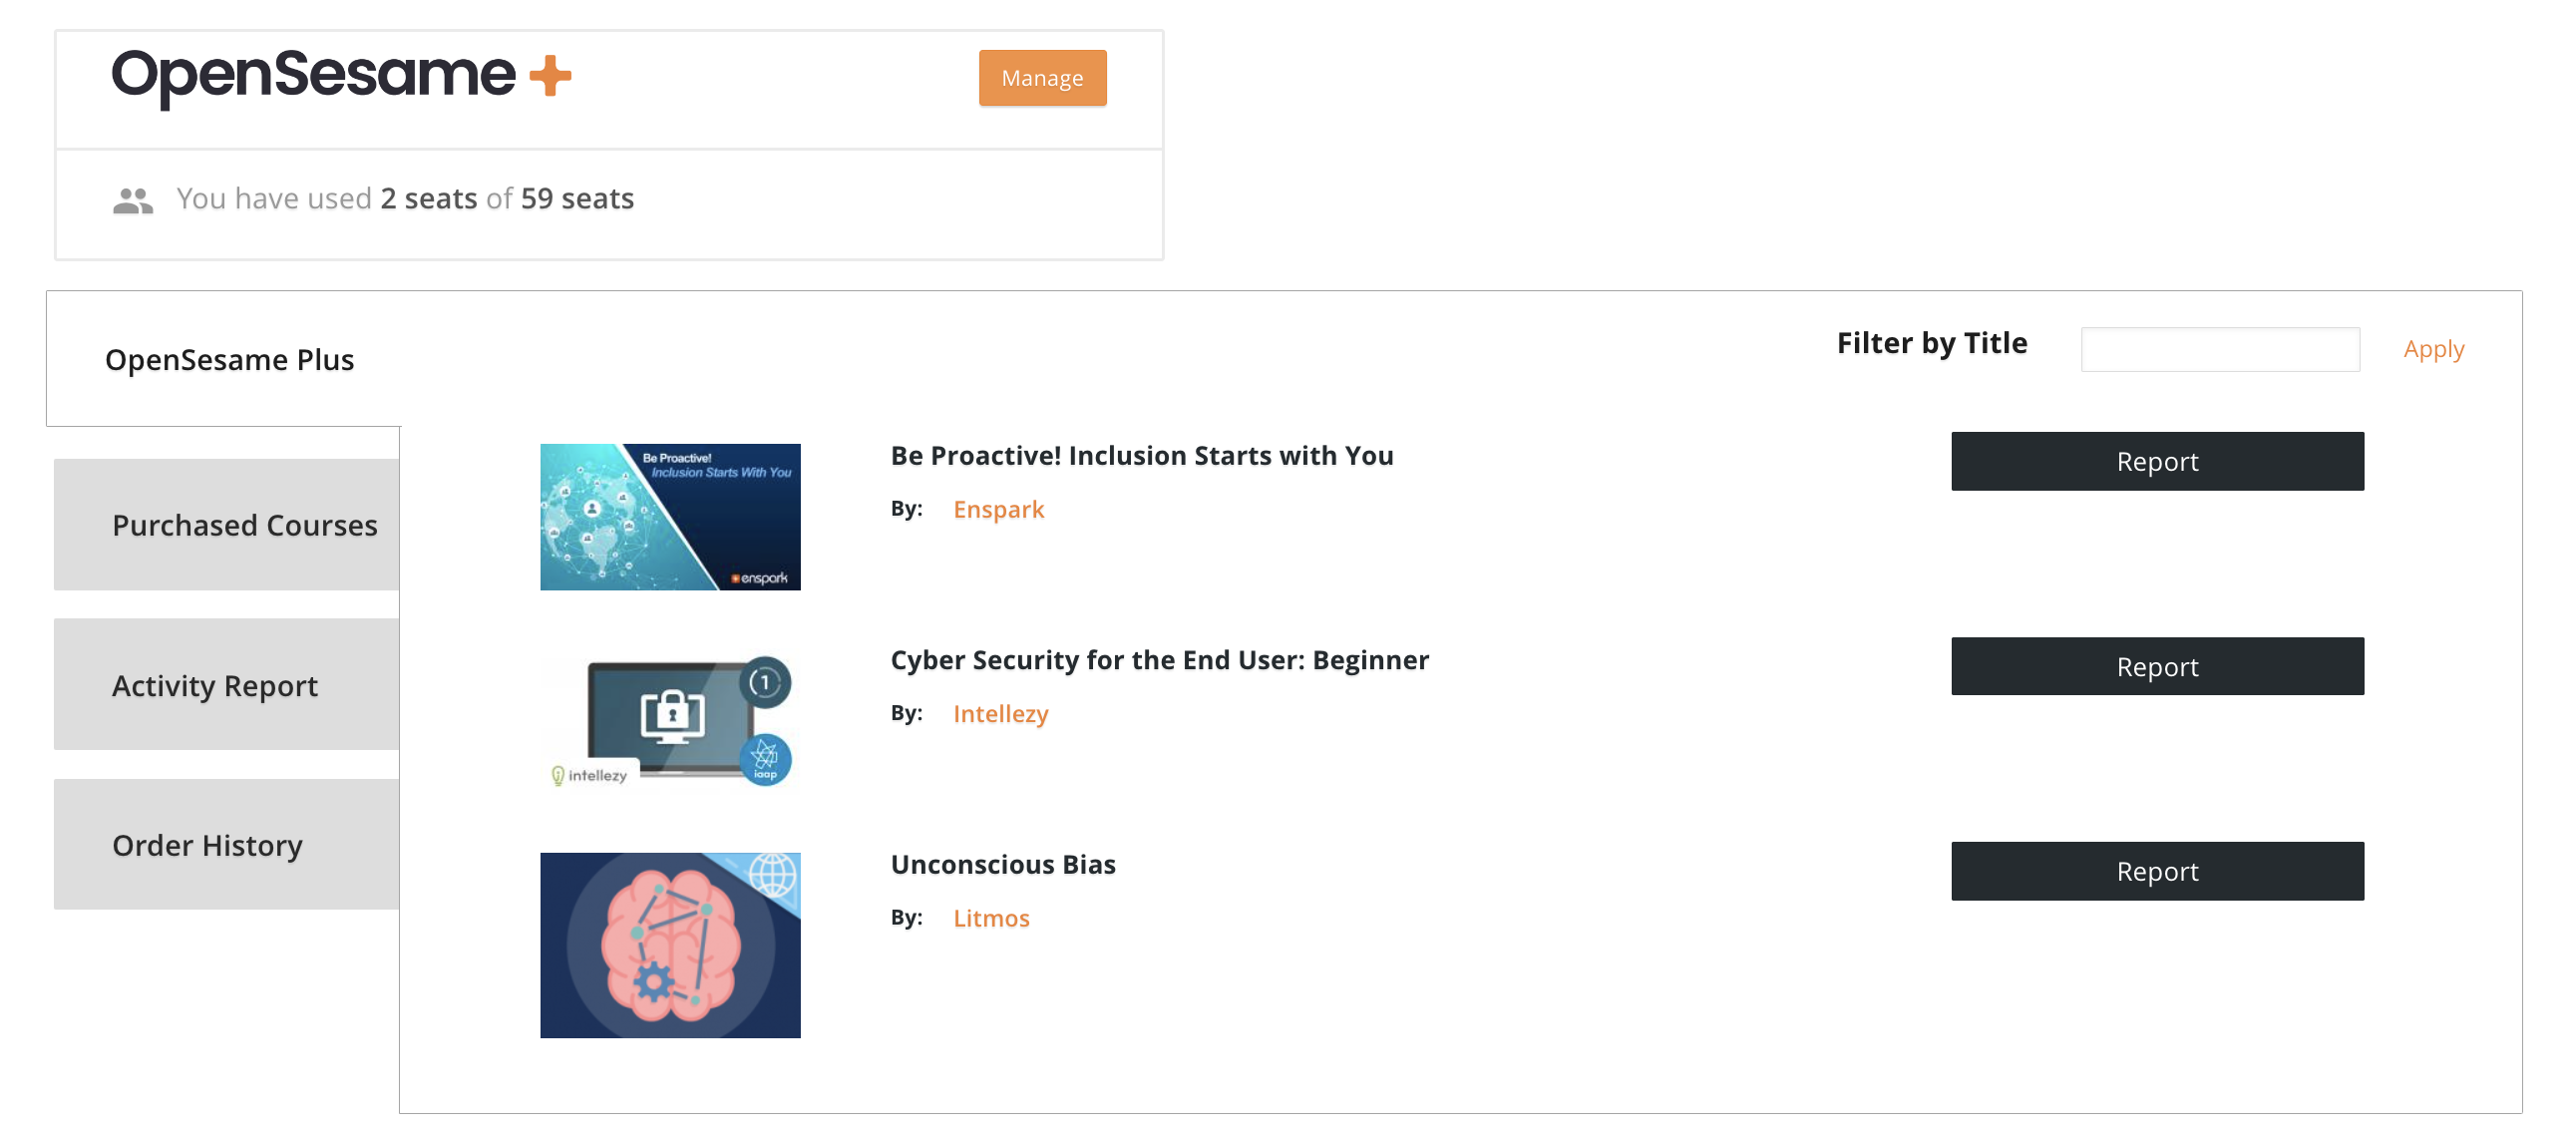View Report for Unconscious Bias course
The width and height of the screenshot is (2576, 1138).
(x=2156, y=871)
